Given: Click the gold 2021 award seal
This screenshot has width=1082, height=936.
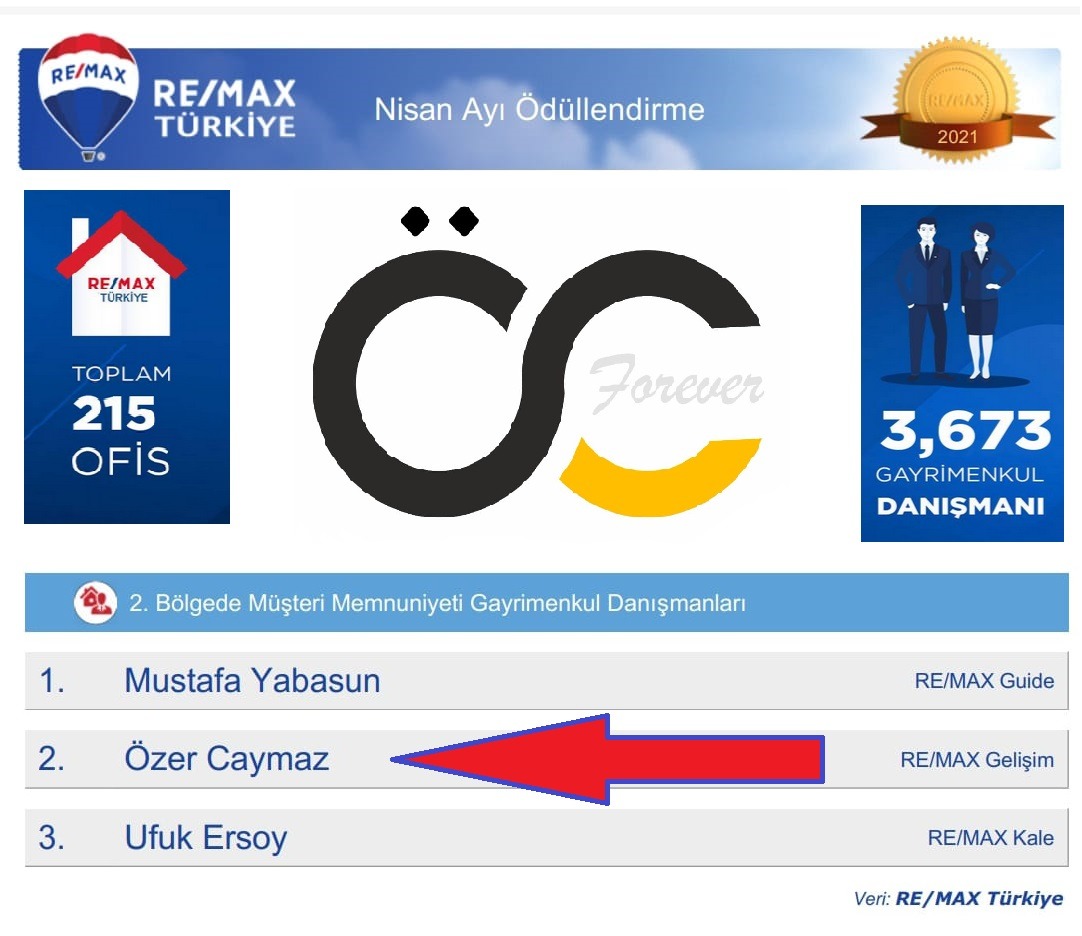Looking at the screenshot, I should (x=957, y=100).
